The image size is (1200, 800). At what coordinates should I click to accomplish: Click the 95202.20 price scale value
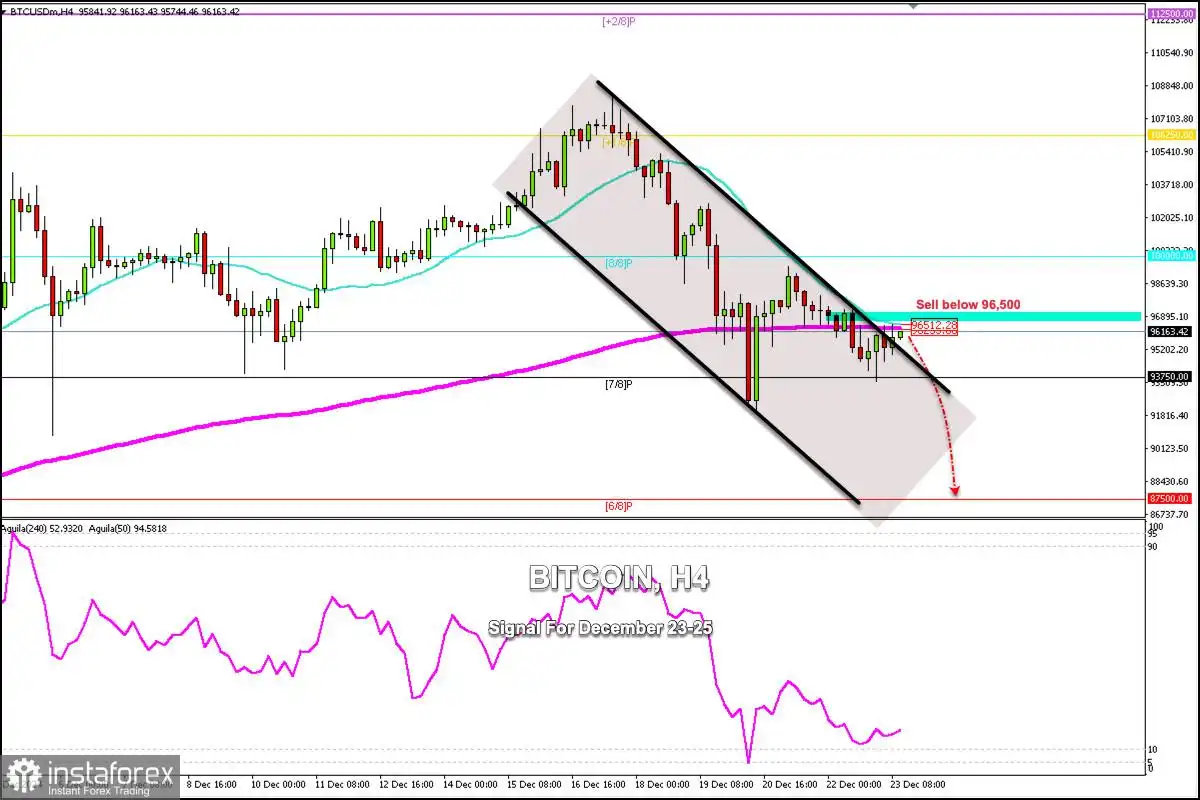click(1171, 349)
